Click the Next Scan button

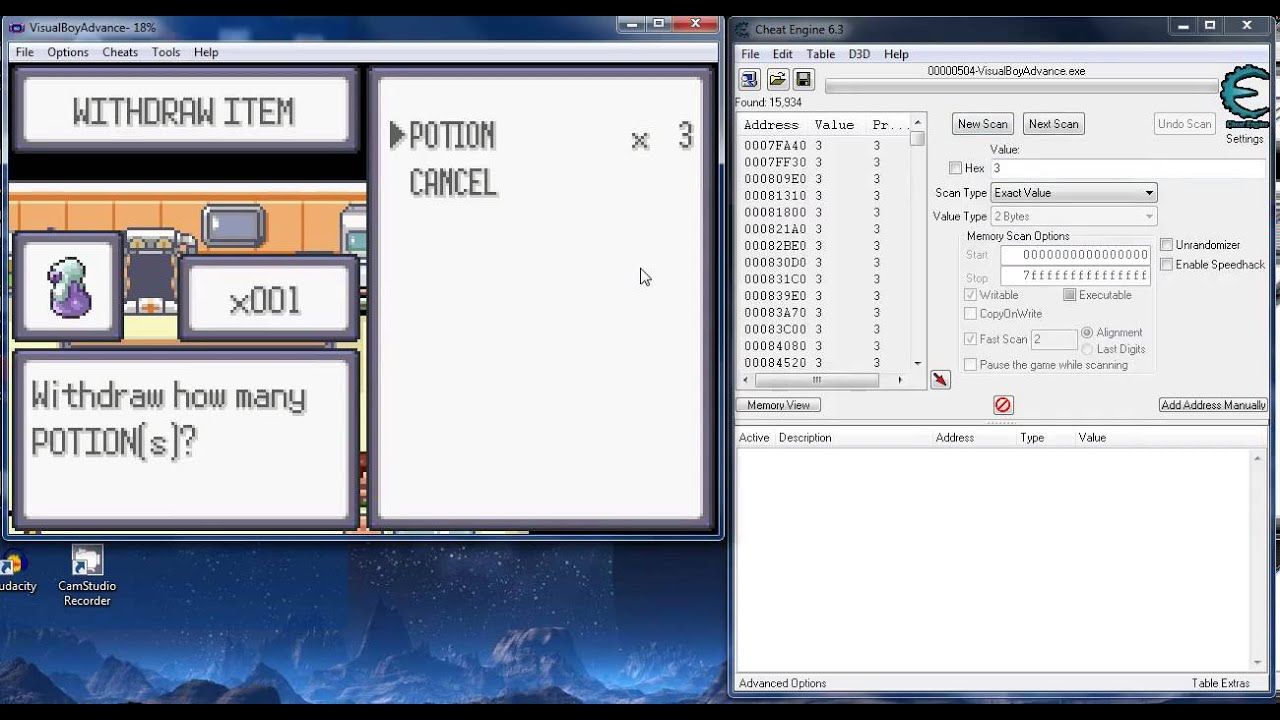1054,124
